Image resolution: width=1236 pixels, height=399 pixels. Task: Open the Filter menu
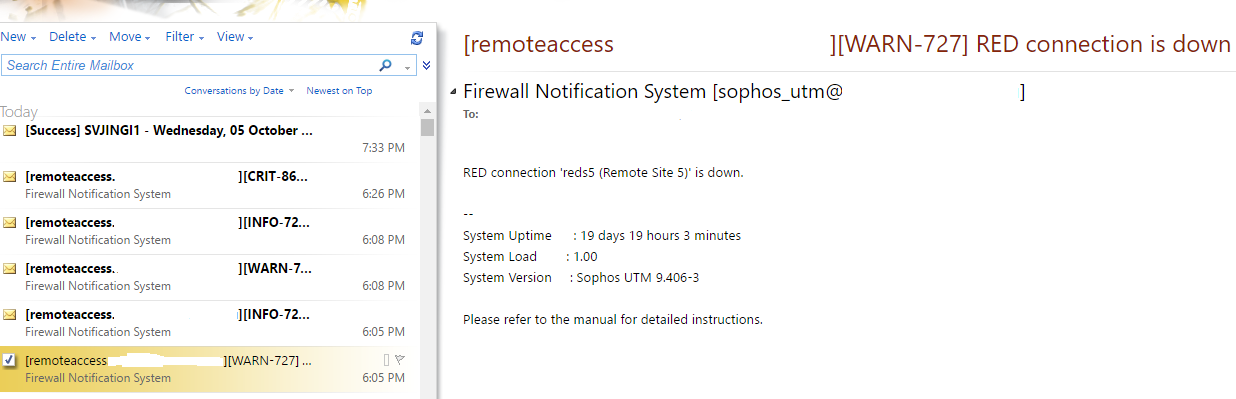click(185, 37)
